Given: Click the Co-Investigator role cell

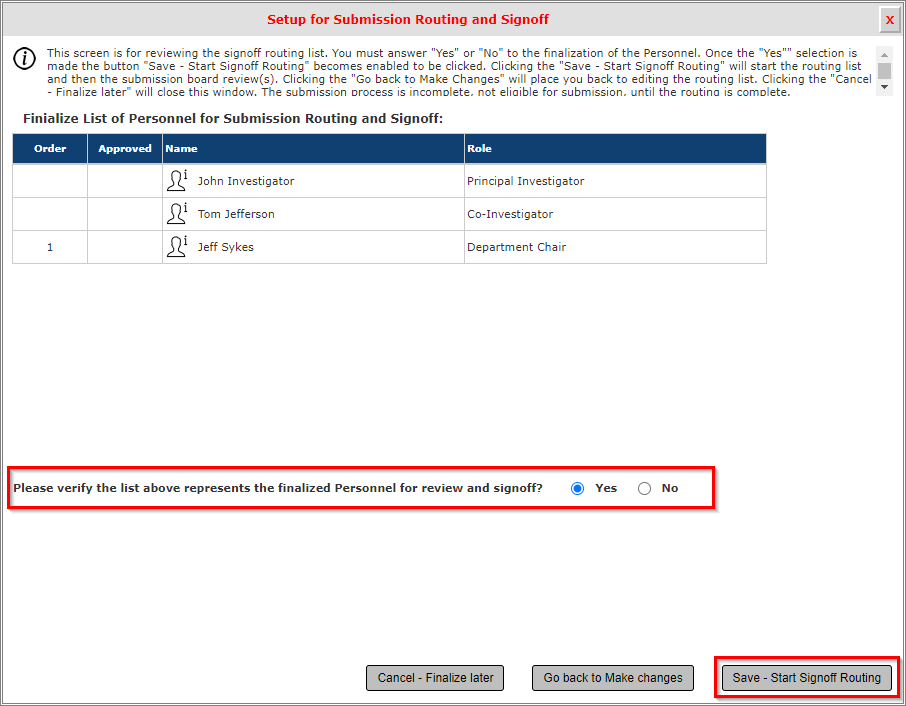Looking at the screenshot, I should 615,214.
